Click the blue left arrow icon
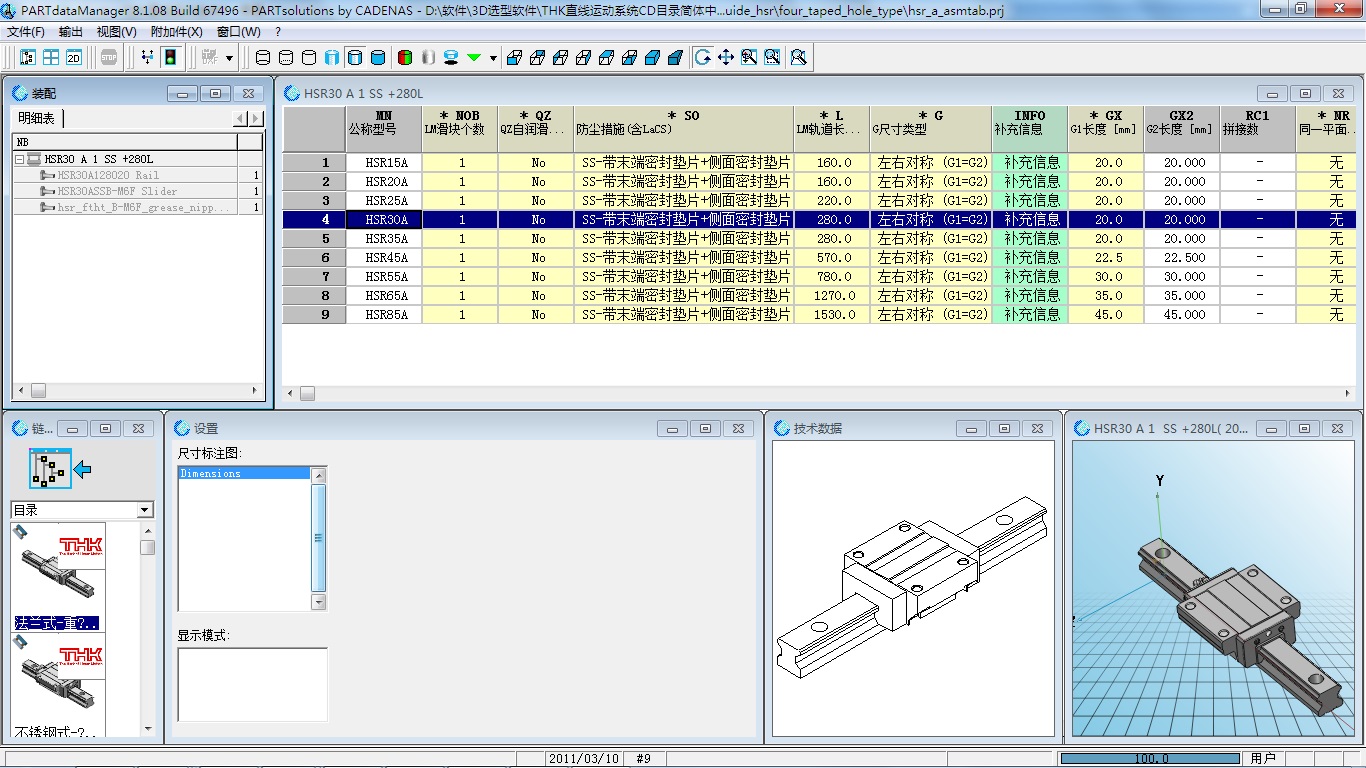This screenshot has width=1366, height=768. pos(83,468)
